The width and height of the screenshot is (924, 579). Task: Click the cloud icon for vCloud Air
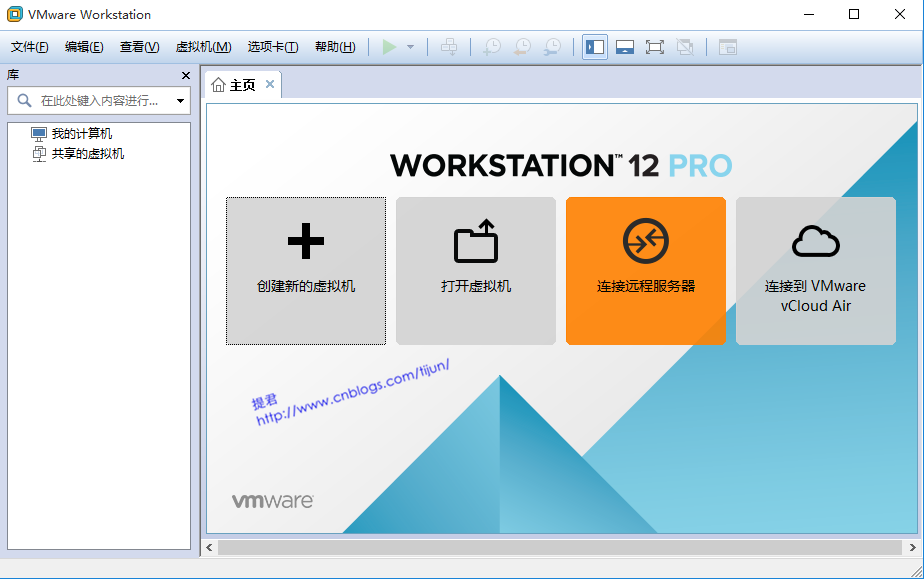[816, 241]
